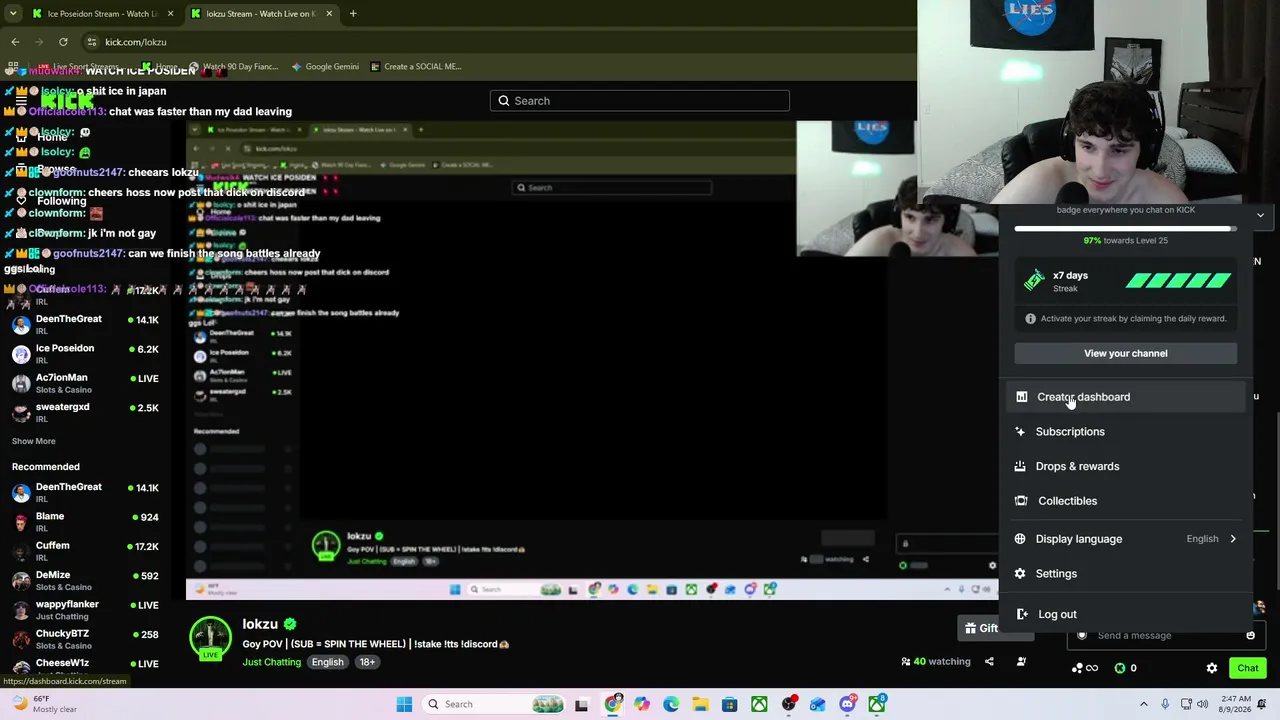
Task: Share the stream via share icon
Action: (989, 662)
